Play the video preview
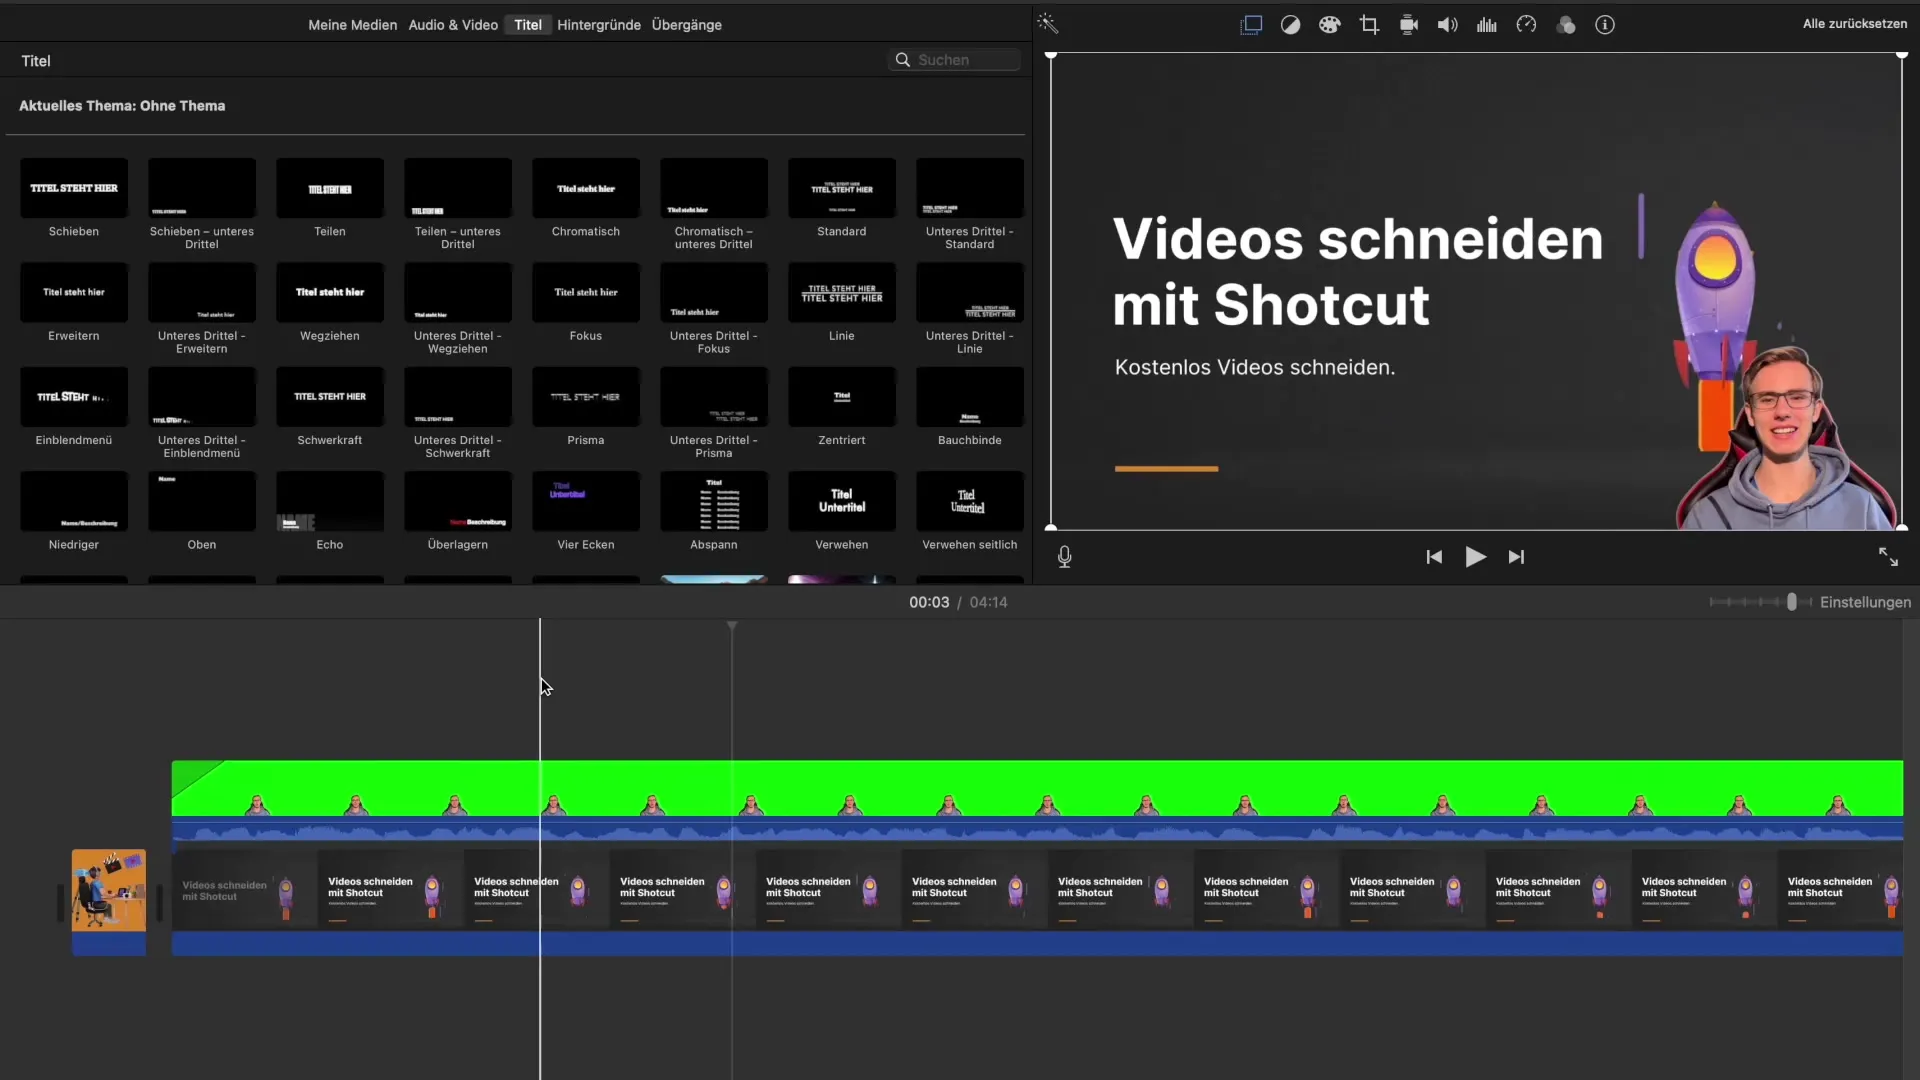1920x1080 pixels. [x=1475, y=557]
